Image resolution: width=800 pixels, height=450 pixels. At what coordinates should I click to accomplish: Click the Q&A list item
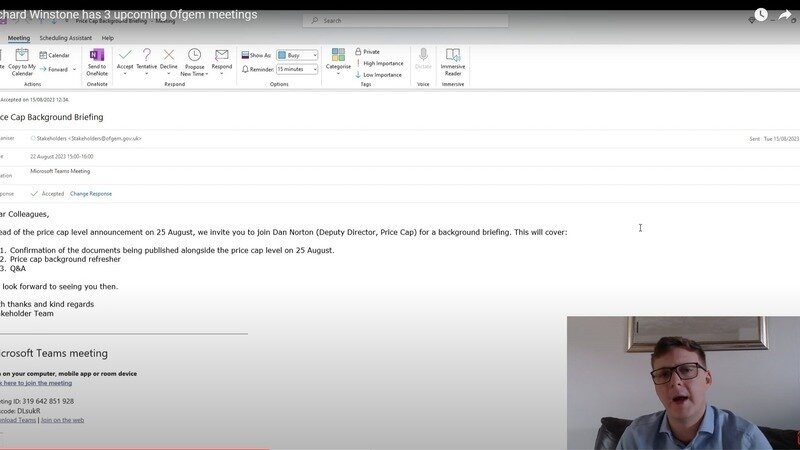[x=18, y=268]
